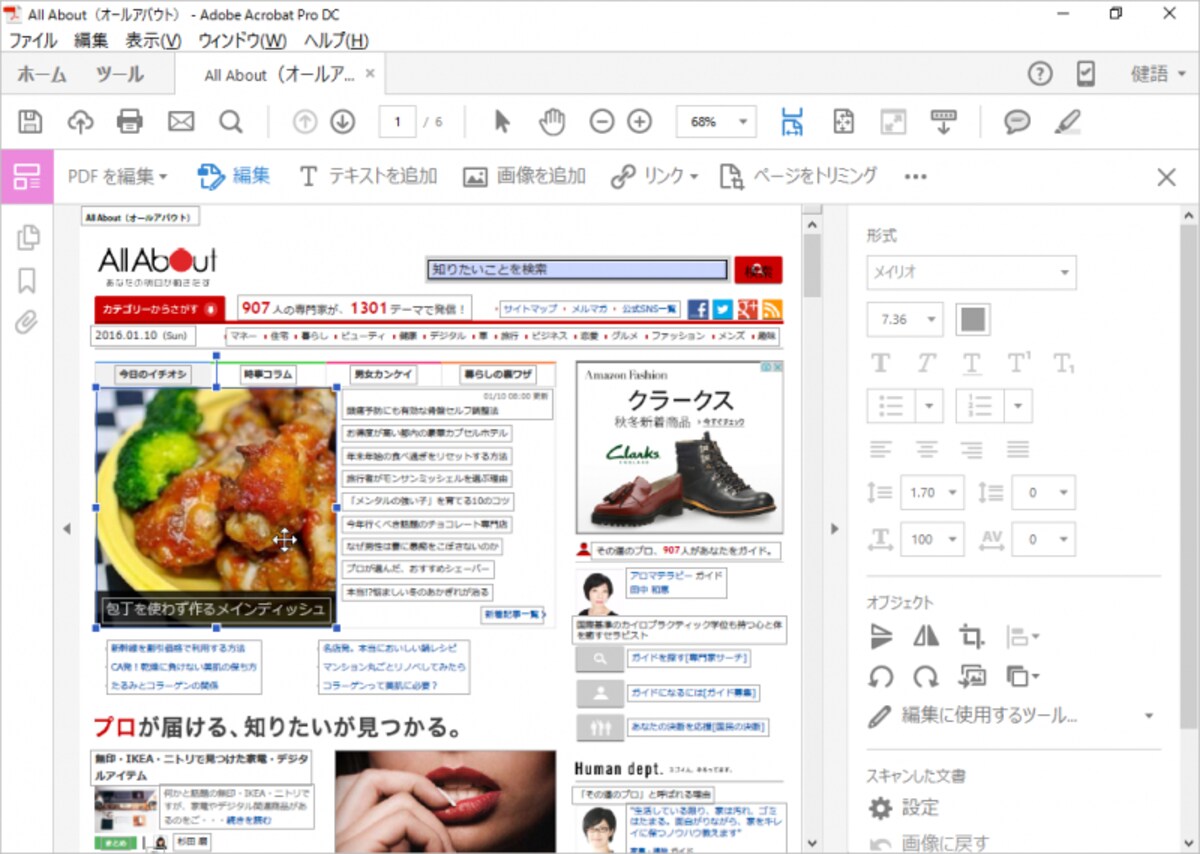1200x854 pixels.
Task: Open the attachments paperclip panel
Action: click(28, 322)
